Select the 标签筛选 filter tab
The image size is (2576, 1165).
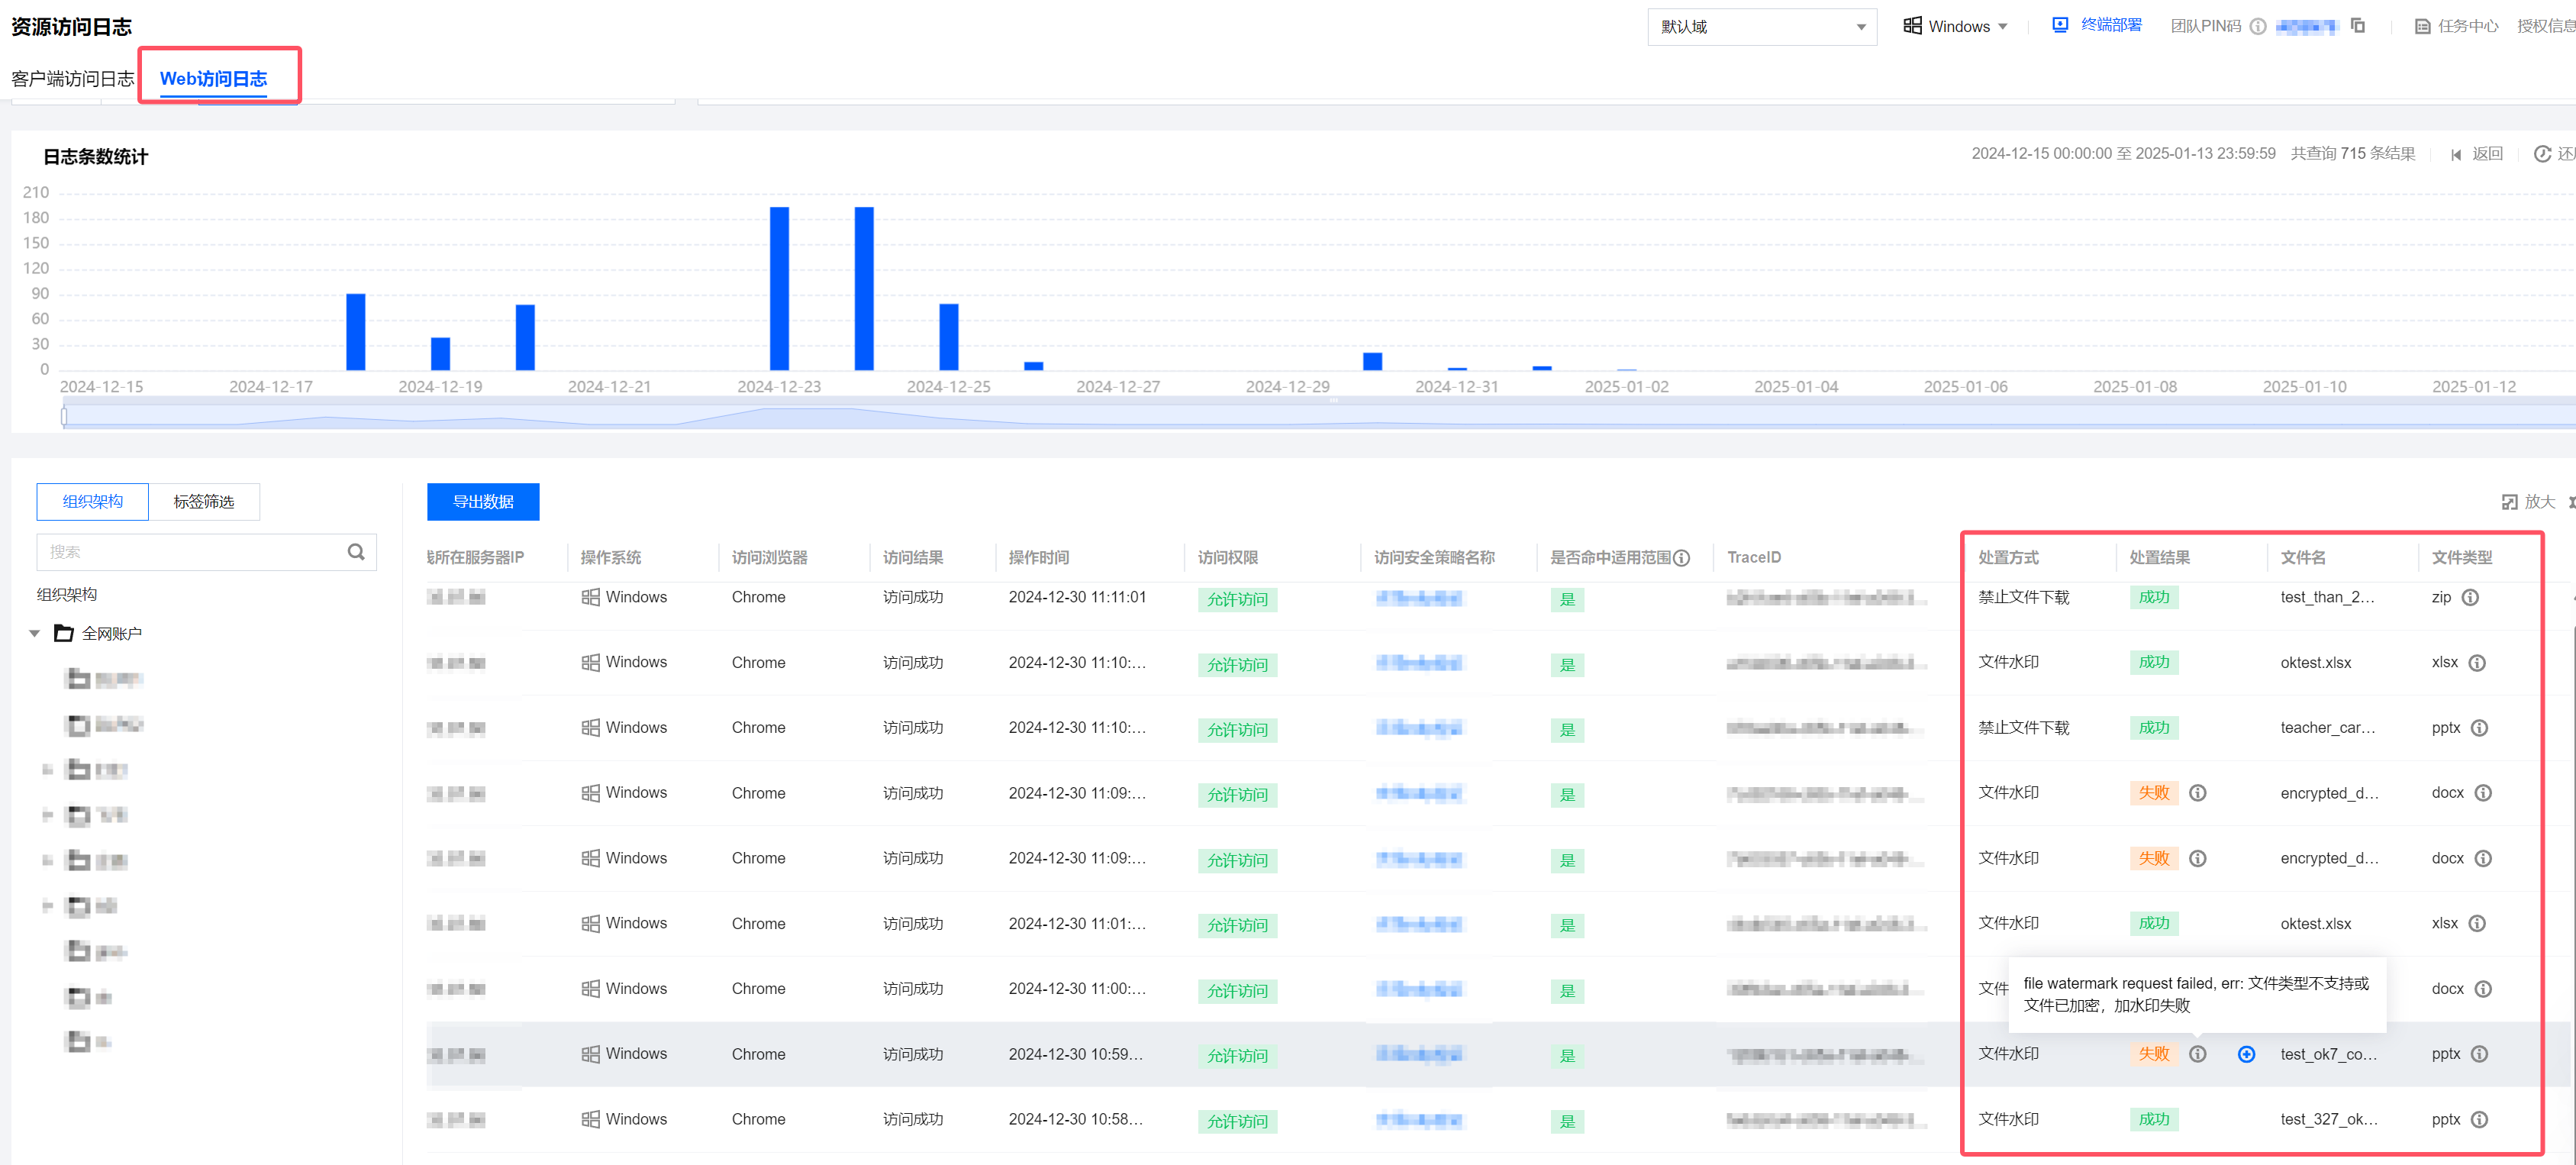tap(204, 501)
